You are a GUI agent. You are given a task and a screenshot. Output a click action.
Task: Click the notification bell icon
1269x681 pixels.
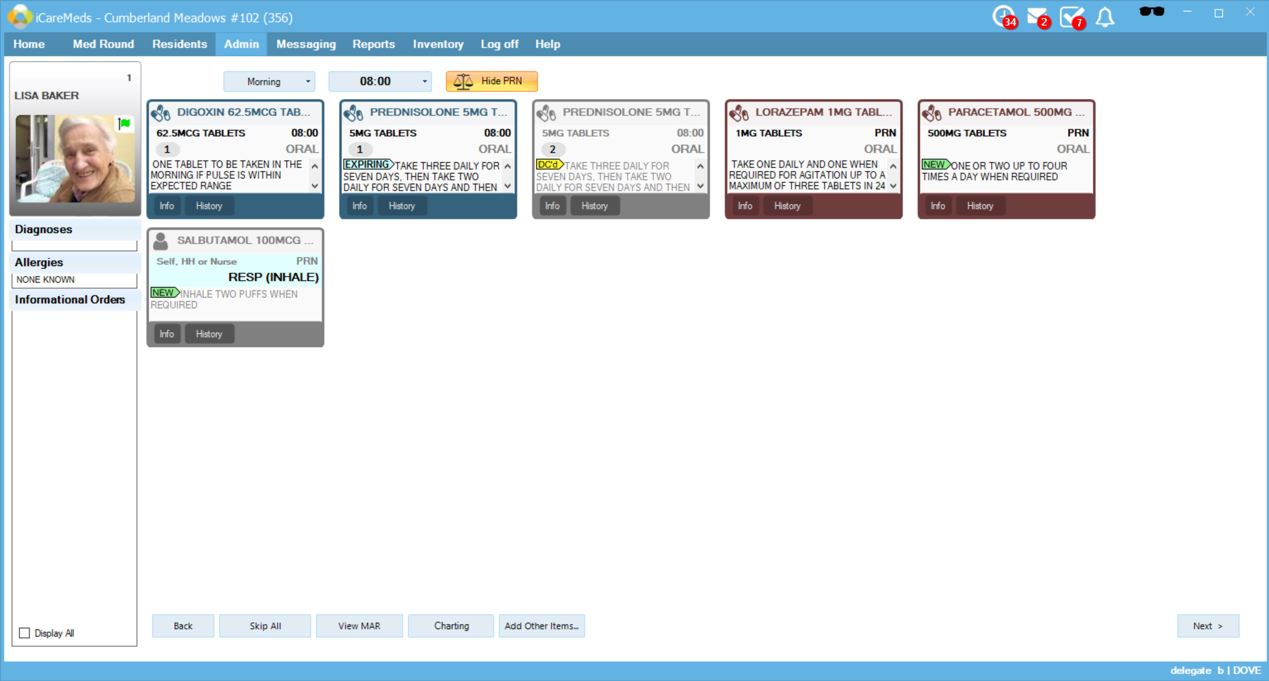tap(1105, 17)
